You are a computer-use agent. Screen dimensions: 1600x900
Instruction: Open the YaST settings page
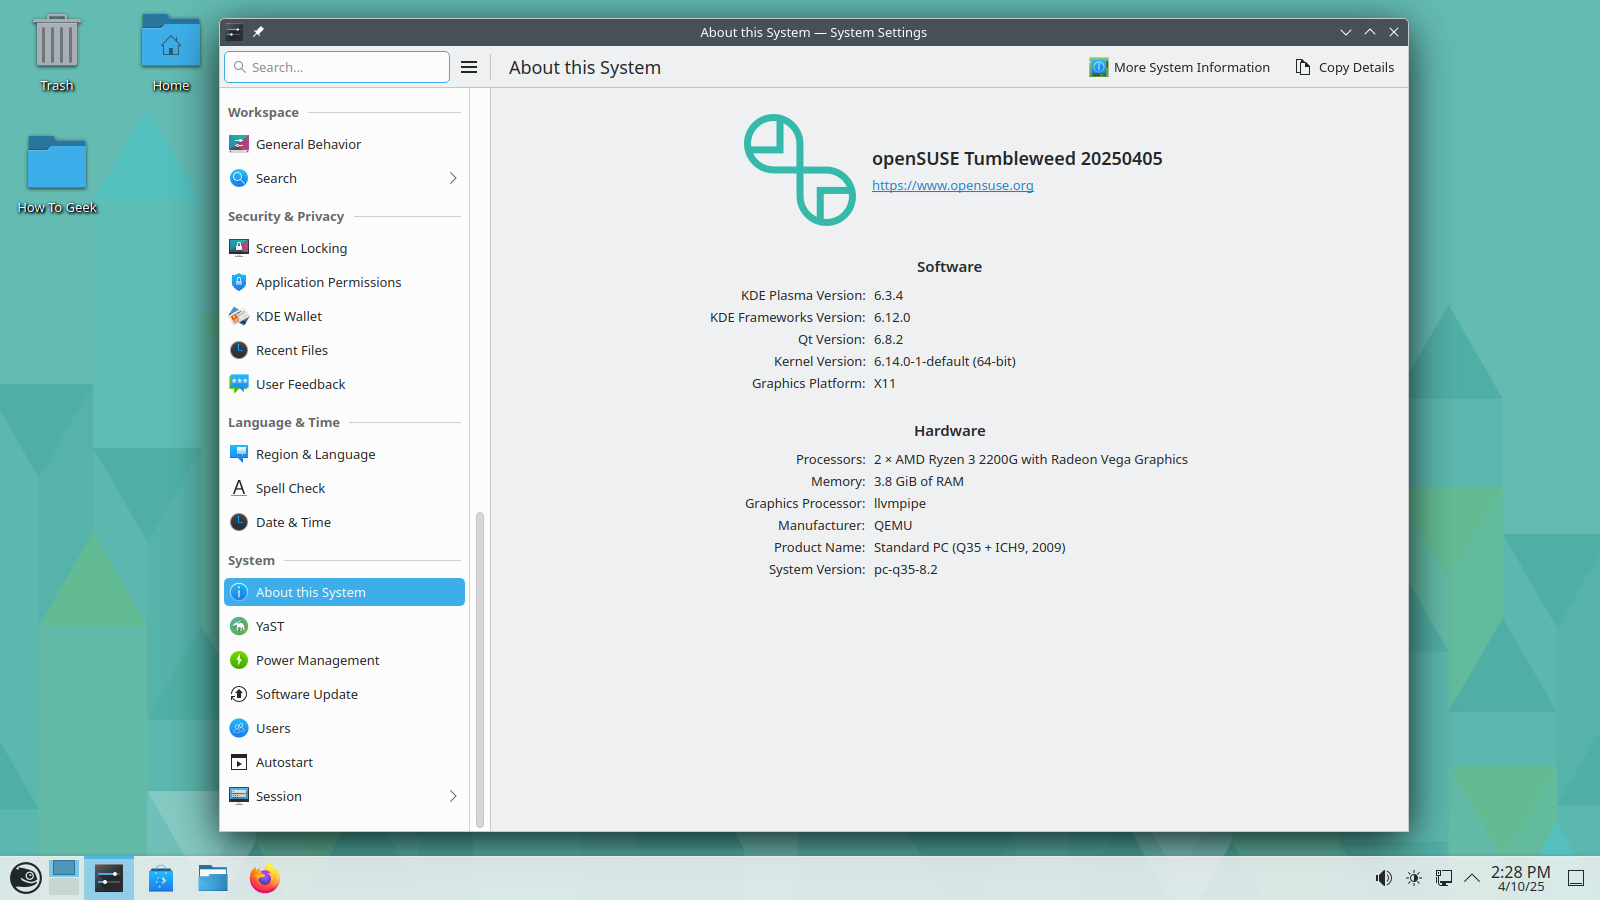click(x=268, y=625)
